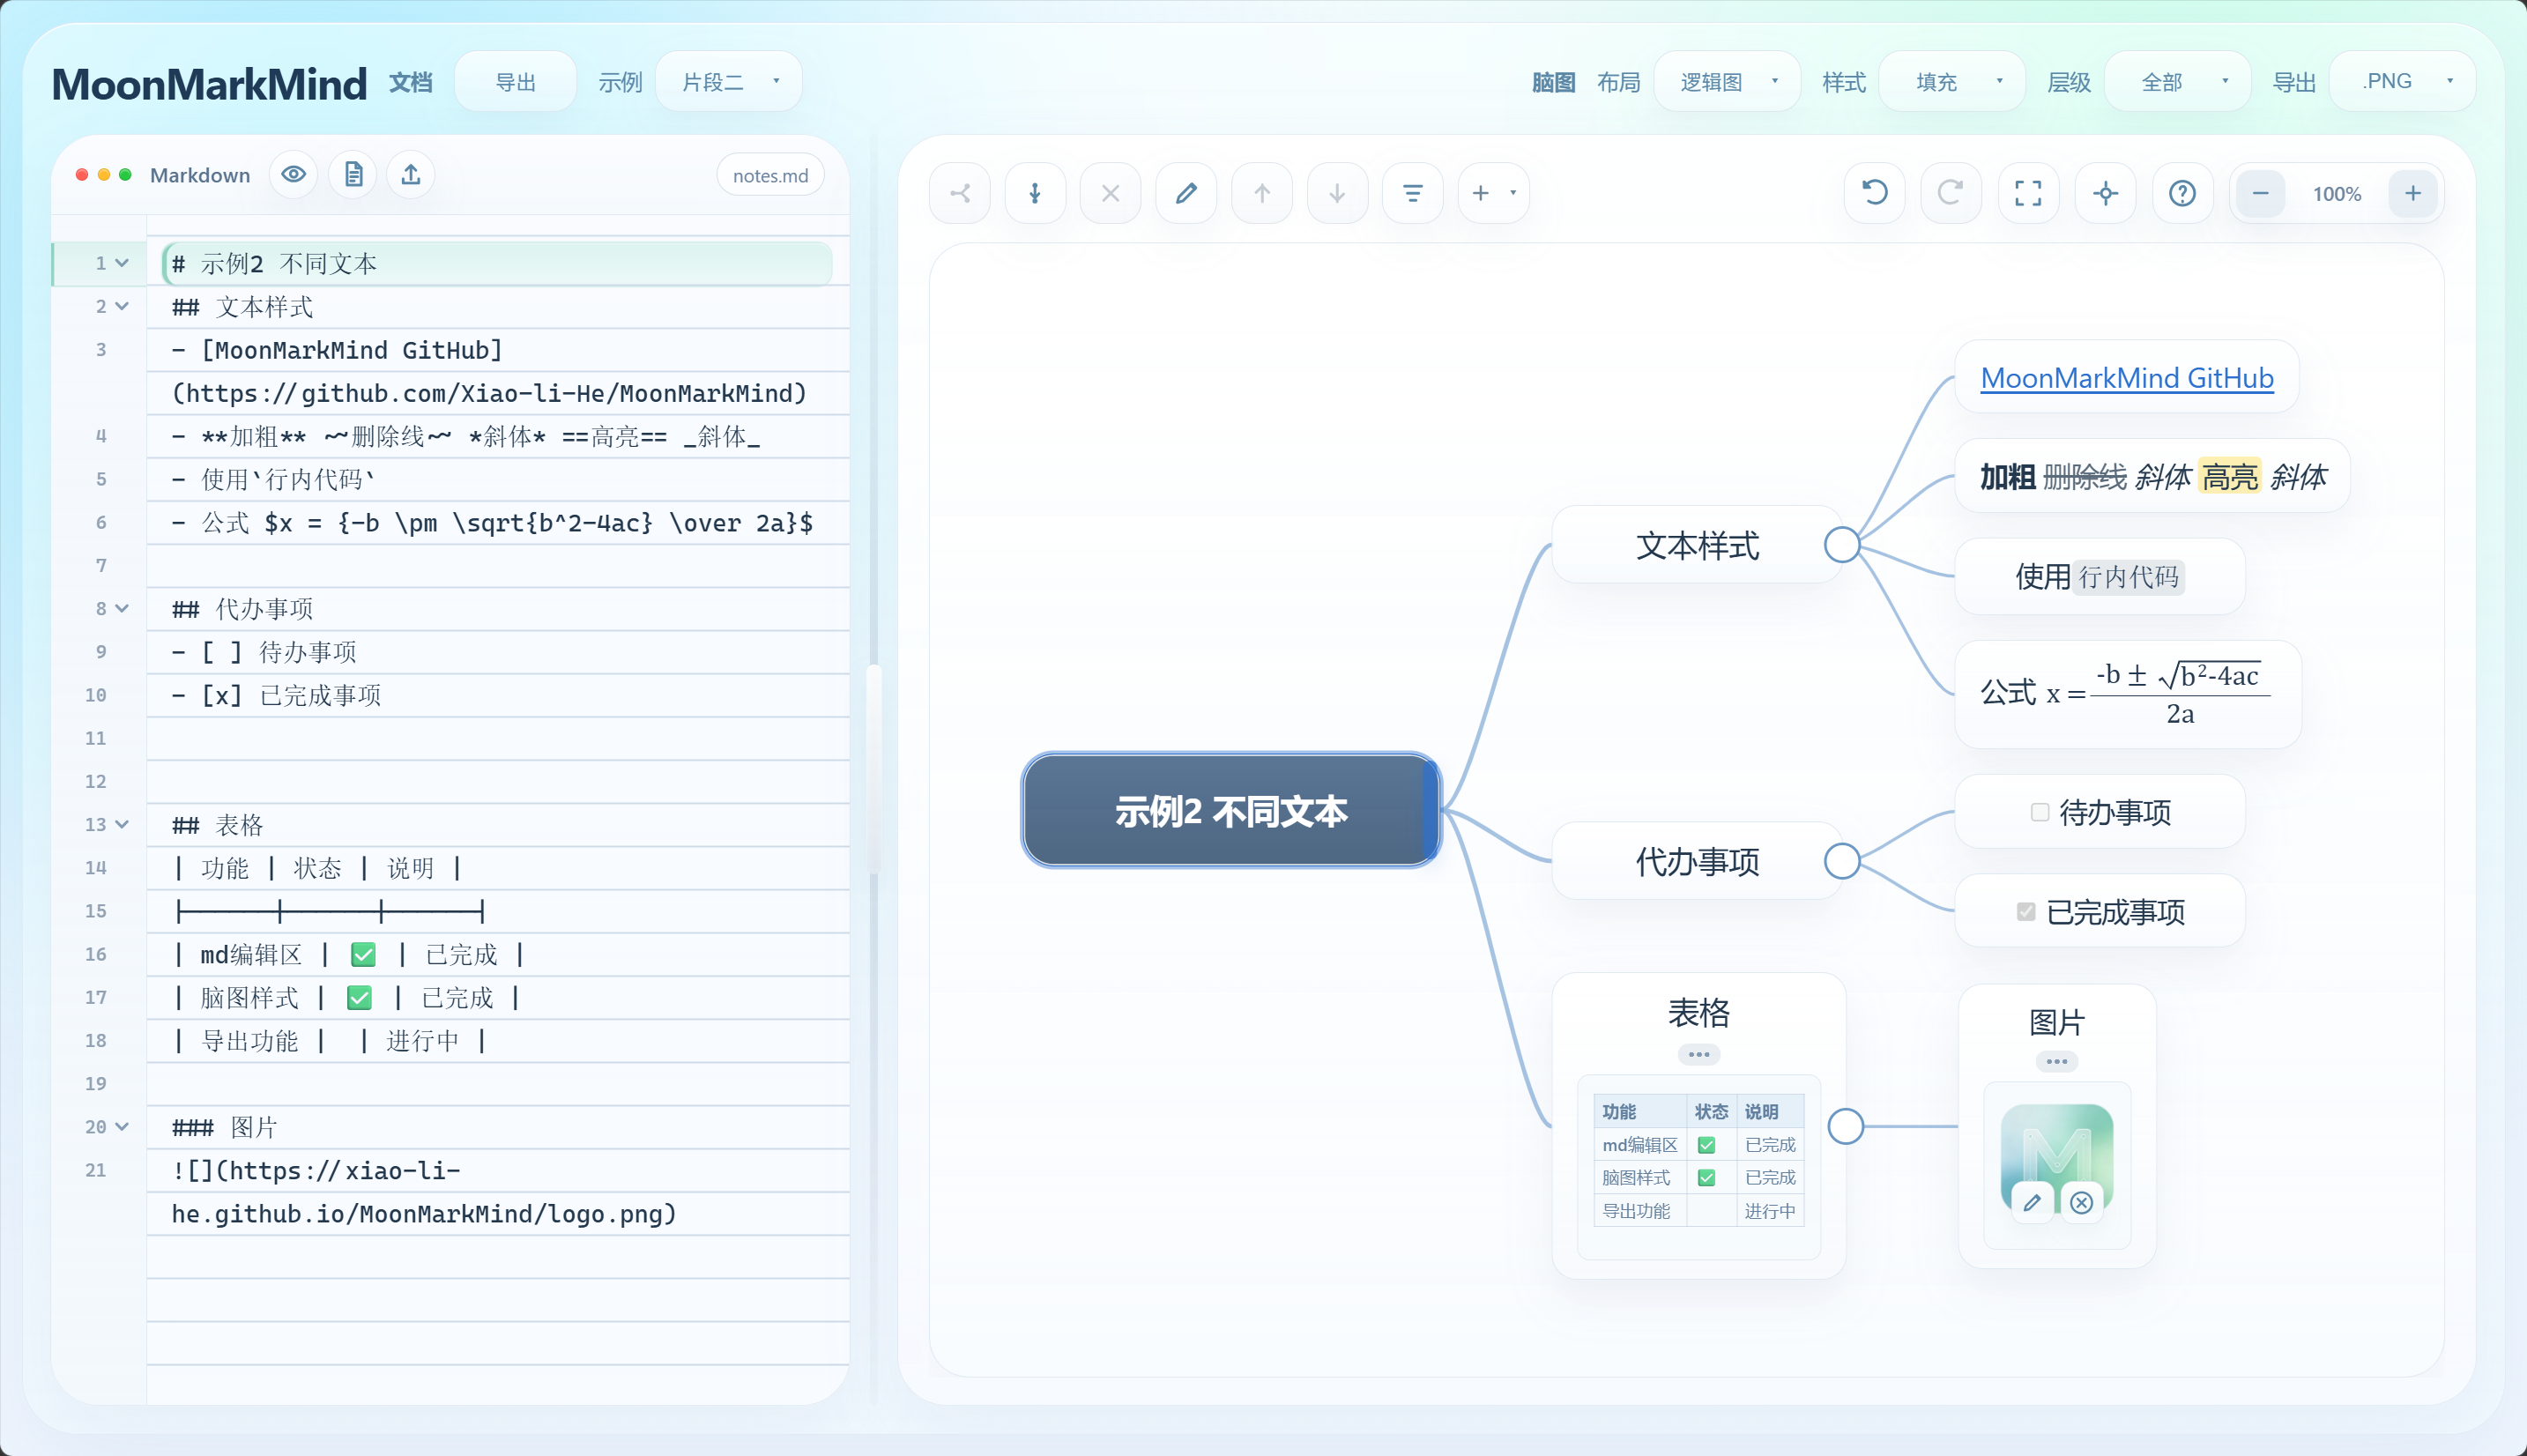
Task: Click the add sibling node icon
Action: click(x=1035, y=193)
